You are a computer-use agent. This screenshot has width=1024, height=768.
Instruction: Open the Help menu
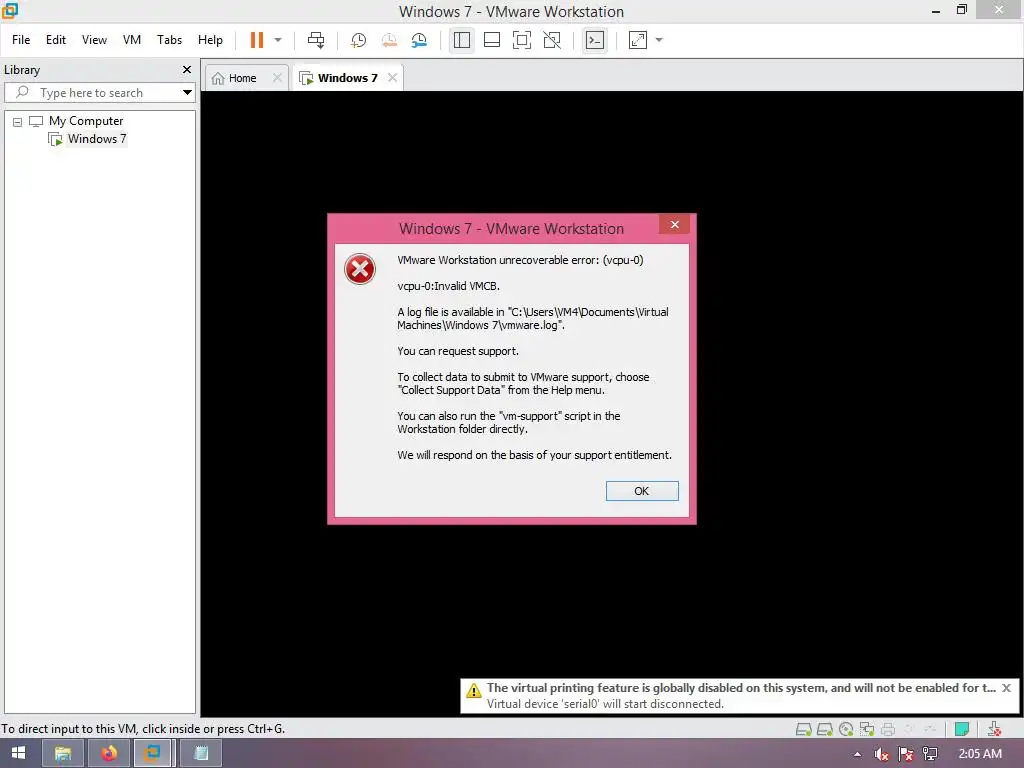pos(210,40)
